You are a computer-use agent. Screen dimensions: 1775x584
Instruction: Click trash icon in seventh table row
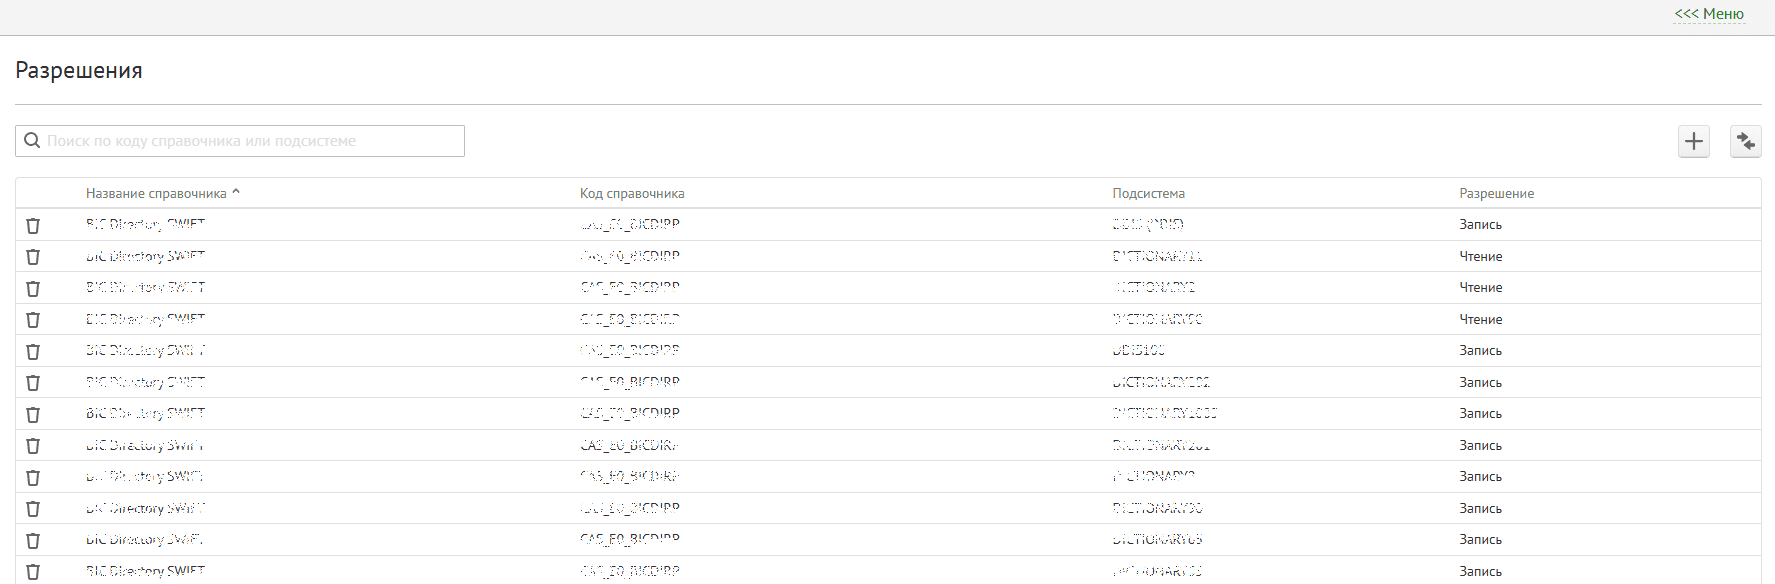[x=33, y=414]
